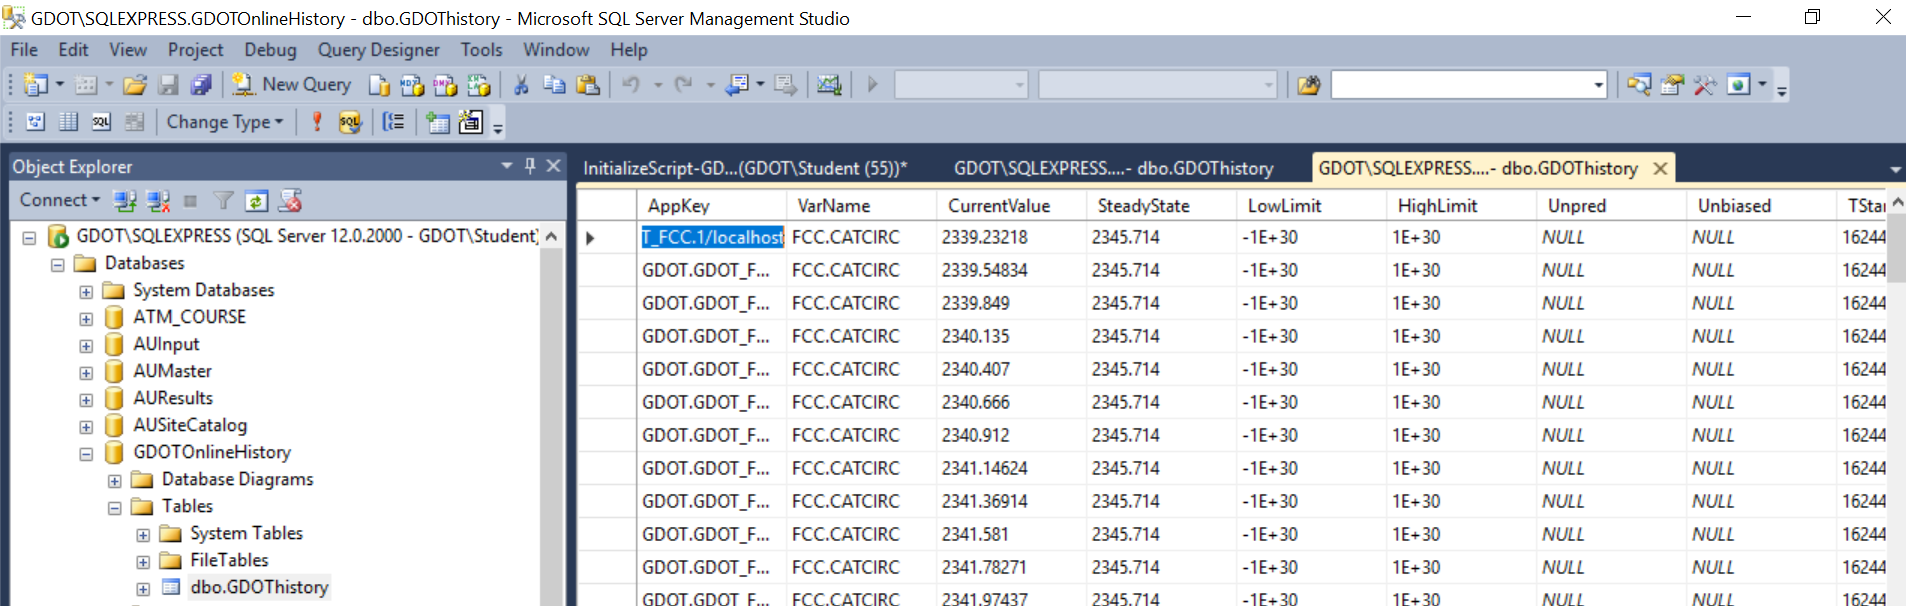1906x606 pixels.
Task: Open the Connect dropdown in Object Explorer
Action: [x=60, y=200]
